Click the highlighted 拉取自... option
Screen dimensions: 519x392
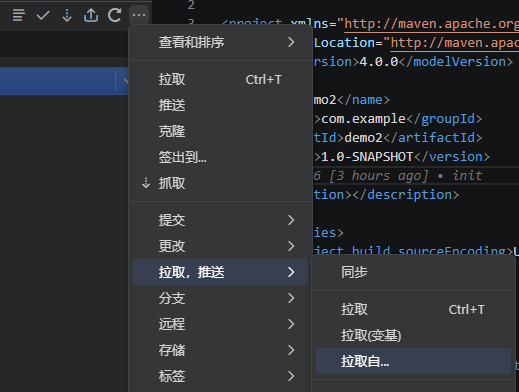tap(413, 361)
